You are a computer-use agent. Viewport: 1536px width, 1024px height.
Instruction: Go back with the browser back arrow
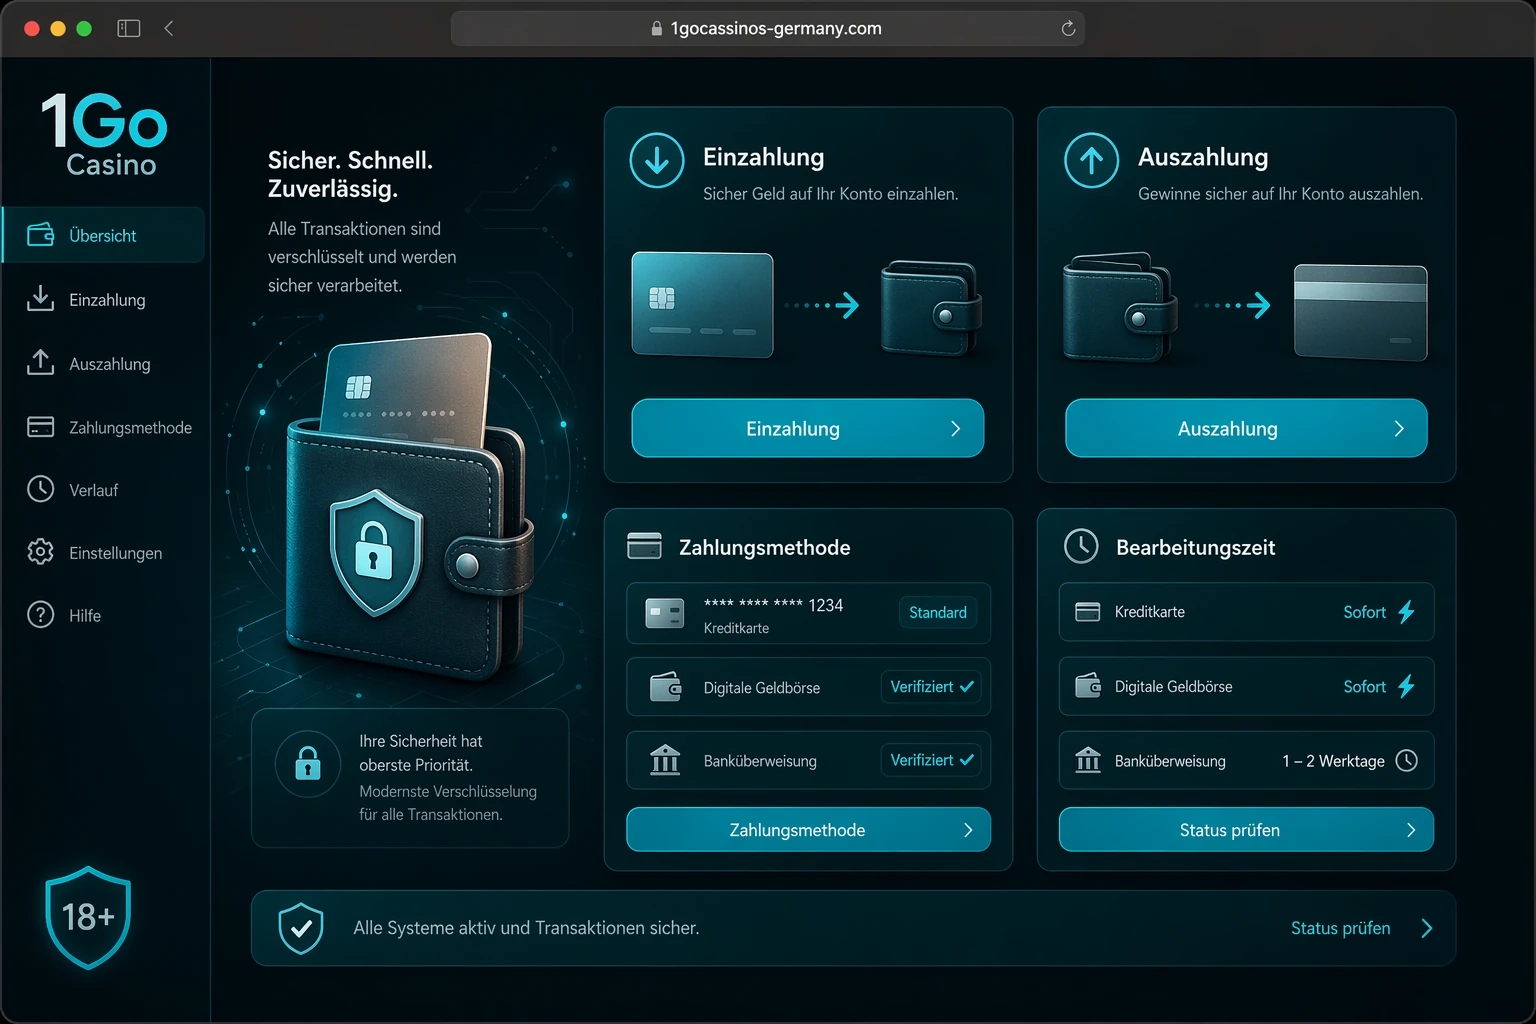point(169,28)
